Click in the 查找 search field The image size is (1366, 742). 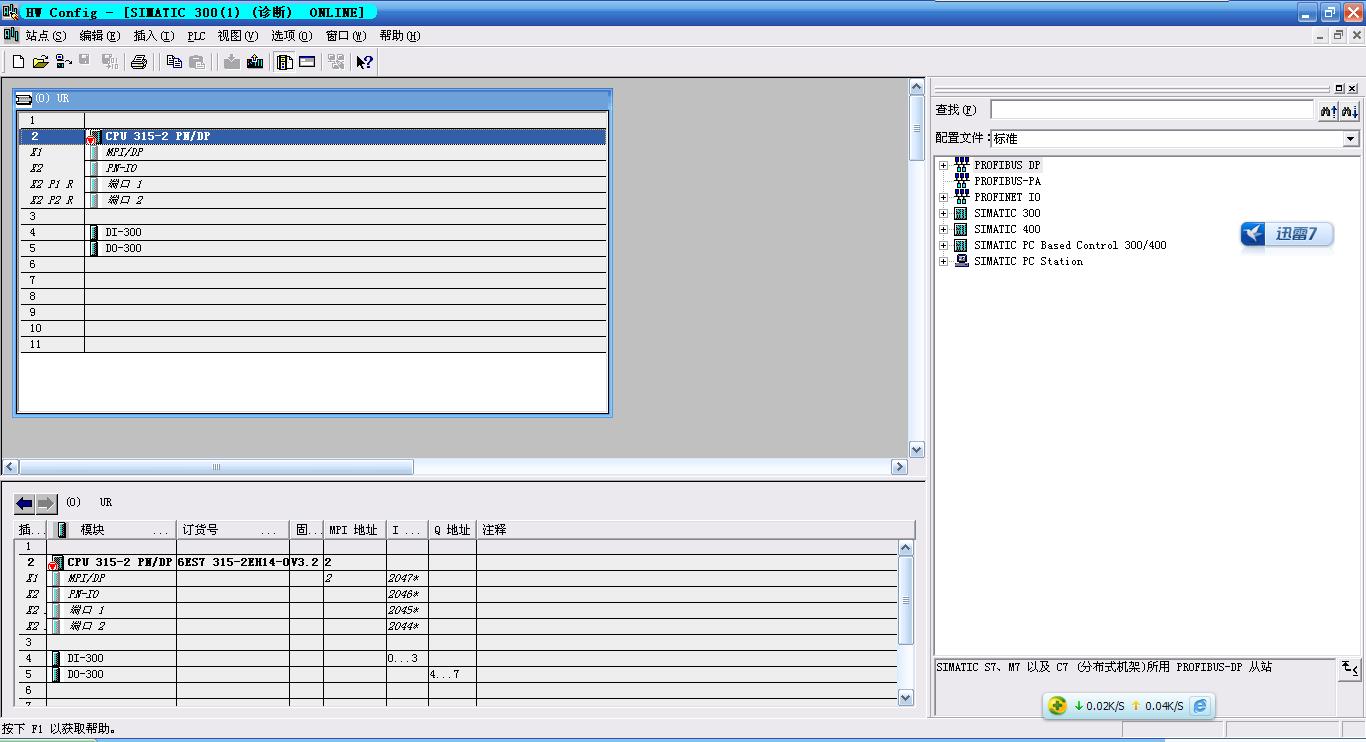[x=1151, y=110]
